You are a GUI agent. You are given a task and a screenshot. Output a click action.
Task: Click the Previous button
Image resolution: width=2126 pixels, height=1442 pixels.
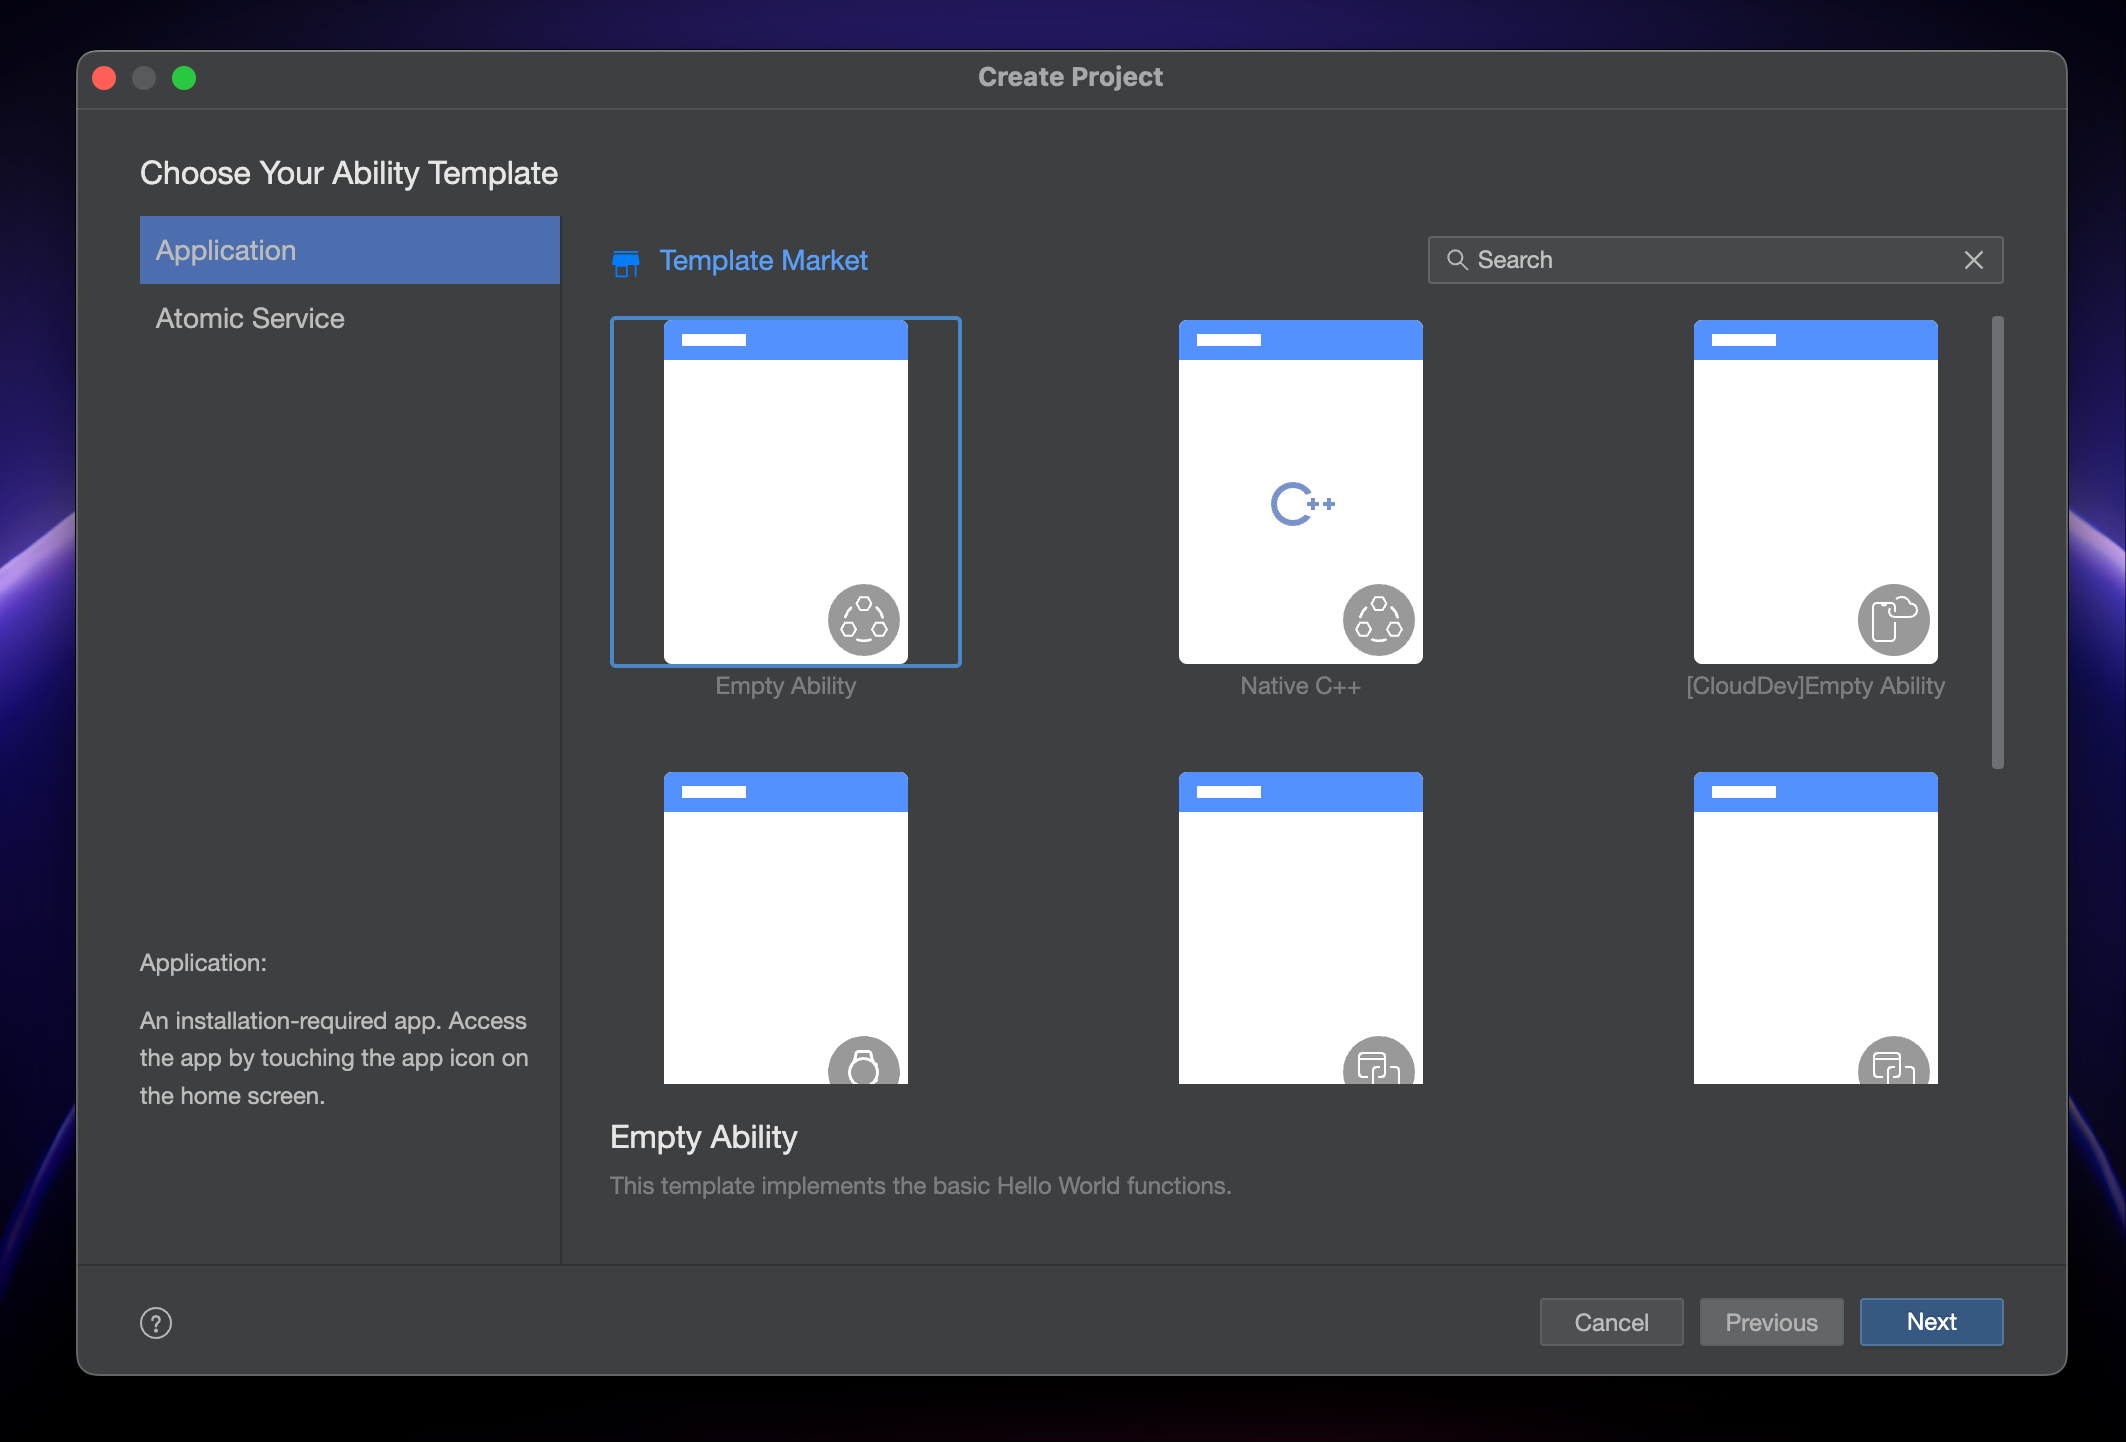[x=1772, y=1322]
